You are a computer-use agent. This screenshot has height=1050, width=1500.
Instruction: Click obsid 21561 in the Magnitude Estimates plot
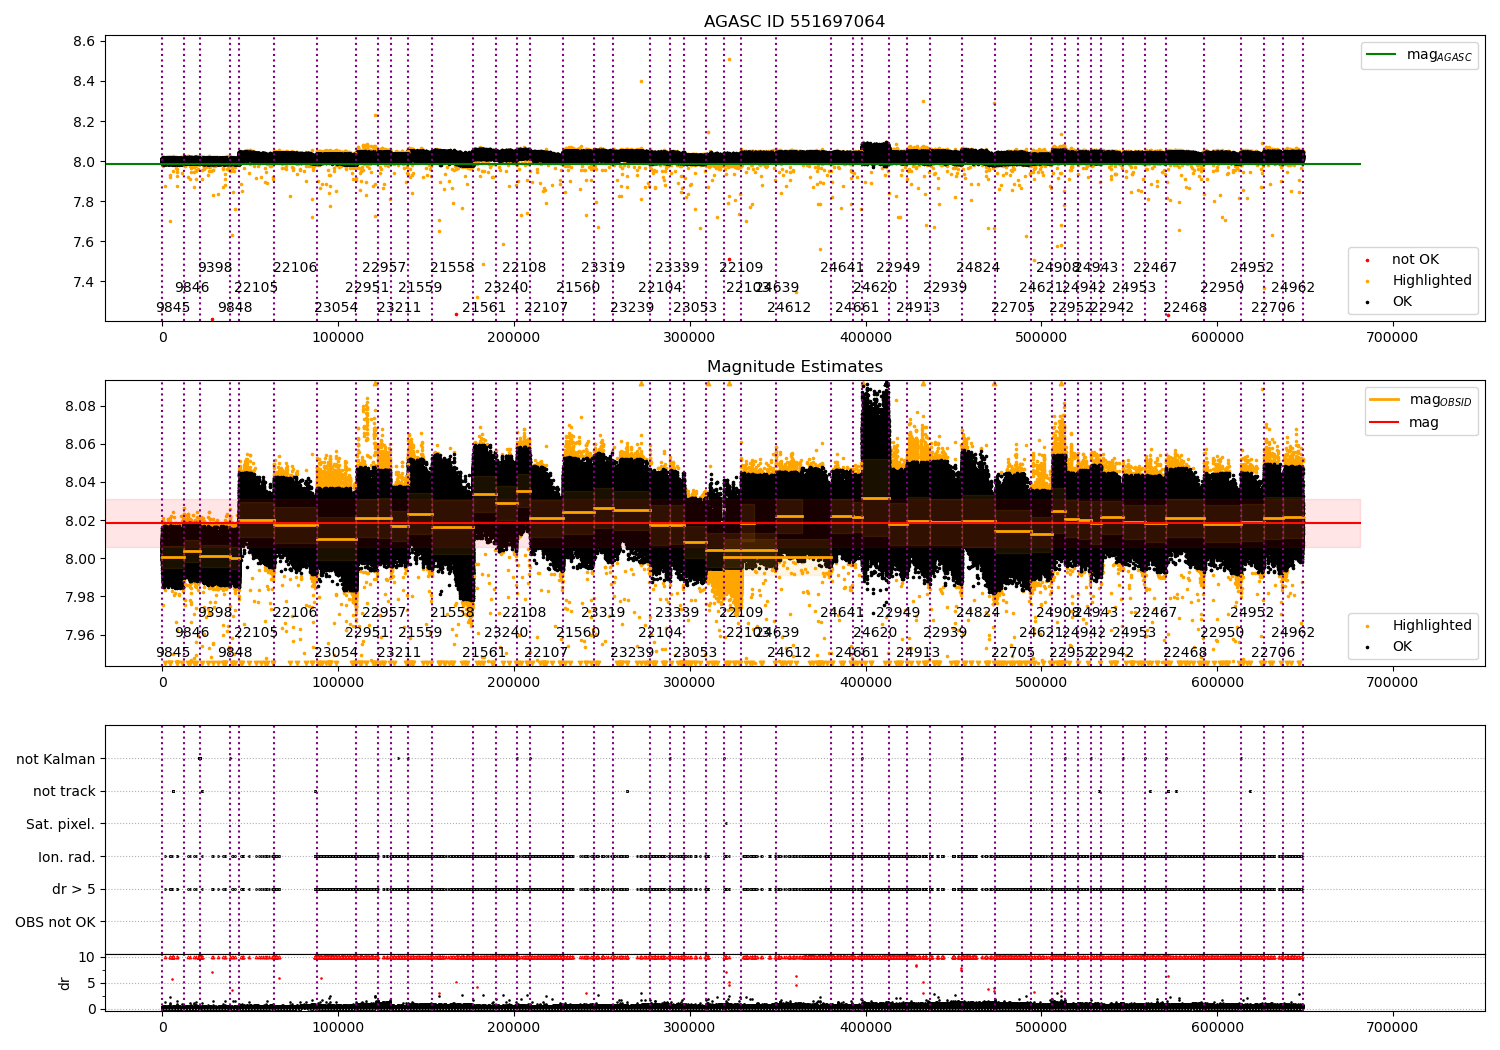point(484,653)
